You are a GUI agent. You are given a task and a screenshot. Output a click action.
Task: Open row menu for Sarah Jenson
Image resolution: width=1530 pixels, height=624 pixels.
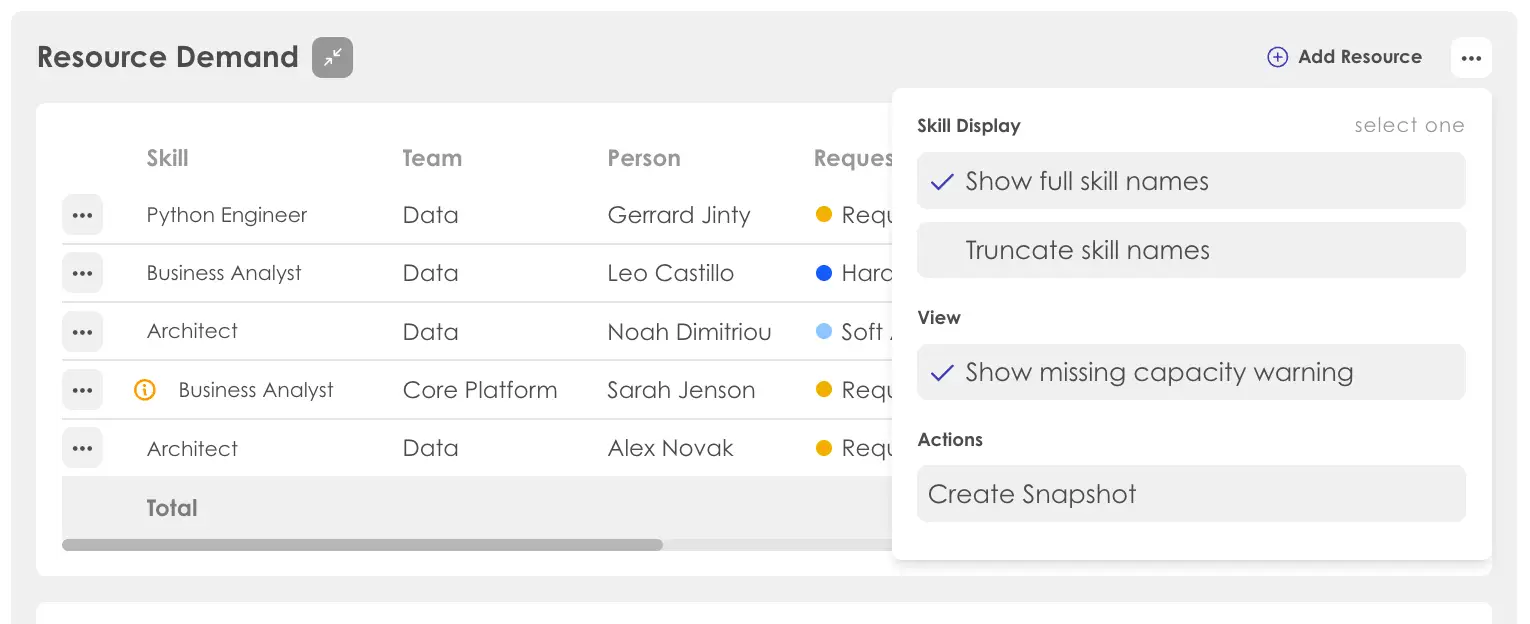(x=82, y=390)
